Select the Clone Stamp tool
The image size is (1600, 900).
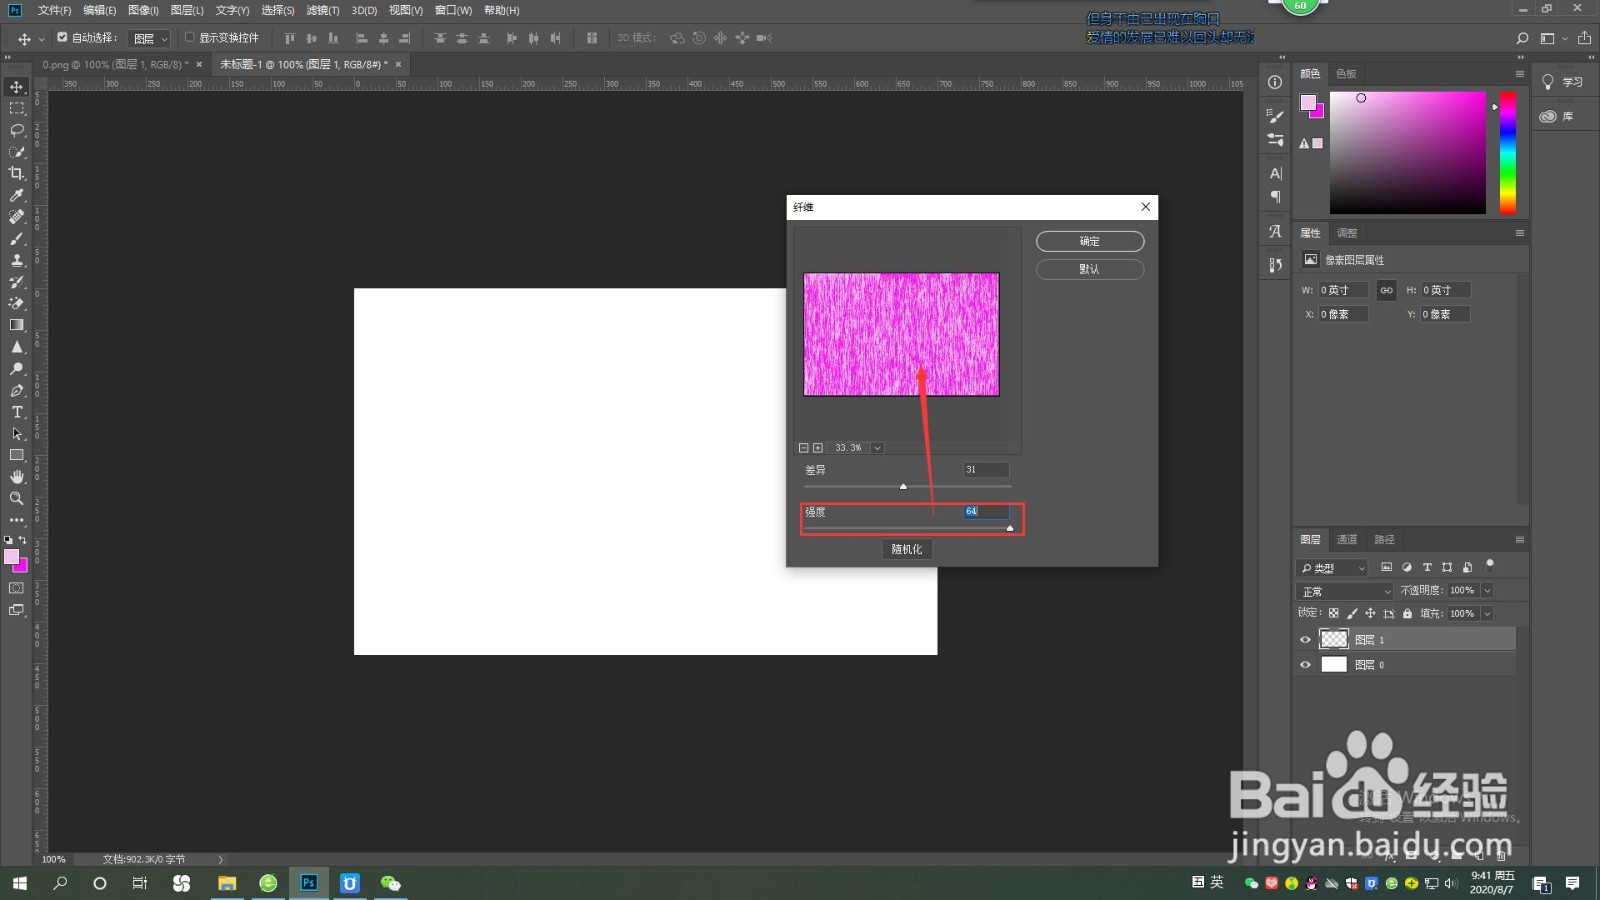17,261
